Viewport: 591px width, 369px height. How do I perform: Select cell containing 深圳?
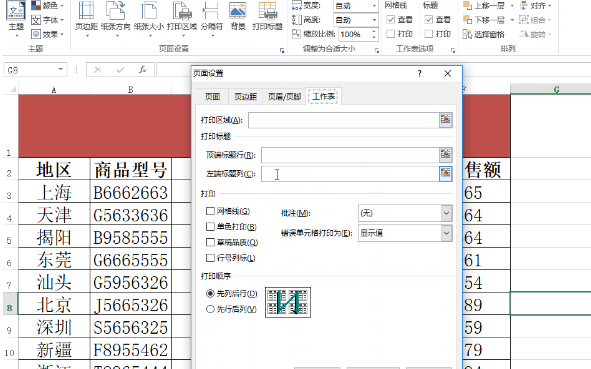(x=54, y=327)
